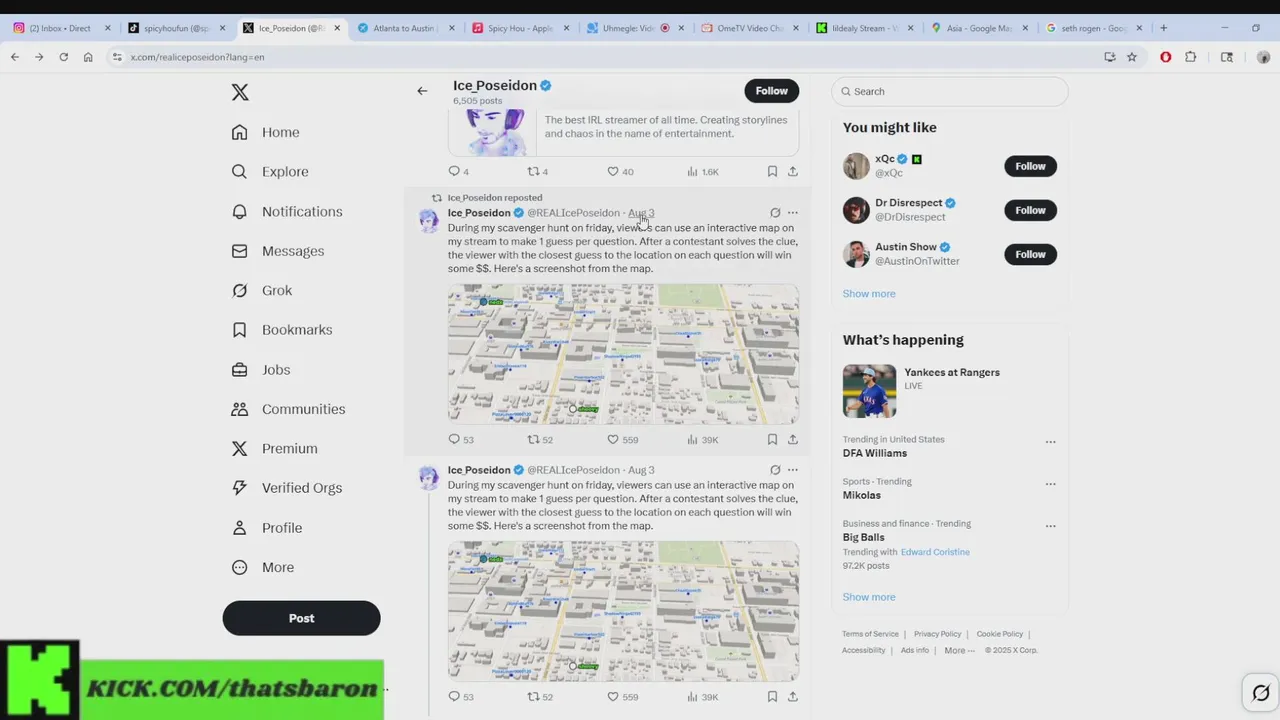Switch to seth rogen Google tab
The image size is (1280, 720).
(1093, 28)
